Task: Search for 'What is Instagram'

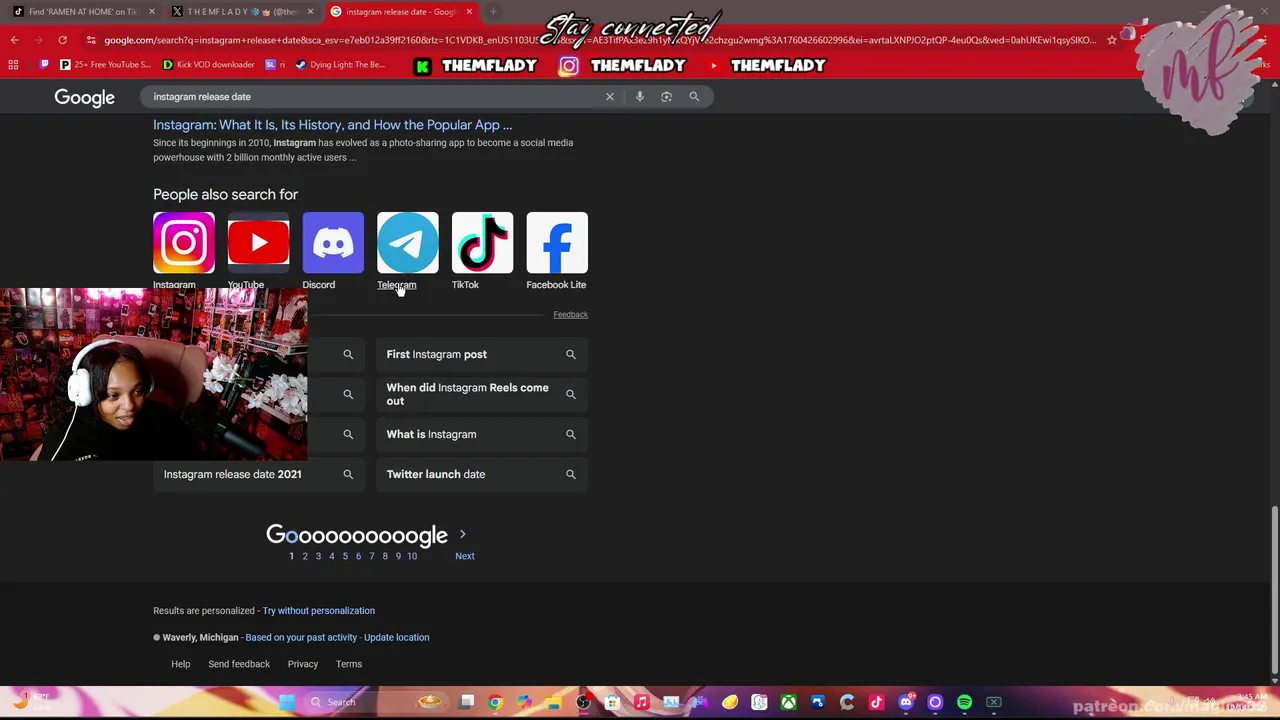Action: pyautogui.click(x=481, y=434)
